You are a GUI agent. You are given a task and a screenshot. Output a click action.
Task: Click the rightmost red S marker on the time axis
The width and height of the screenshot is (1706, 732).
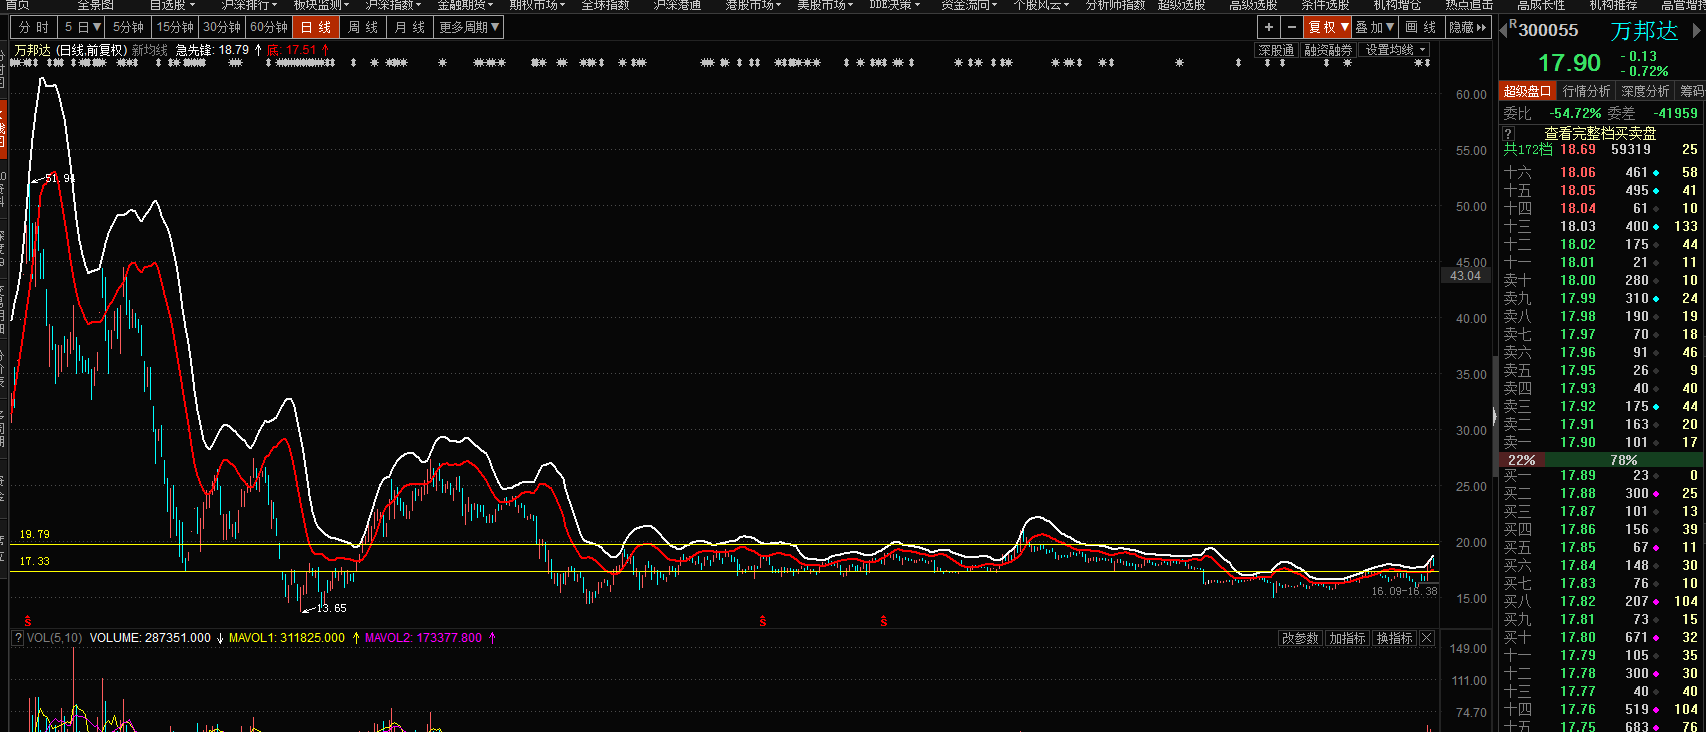pos(884,621)
